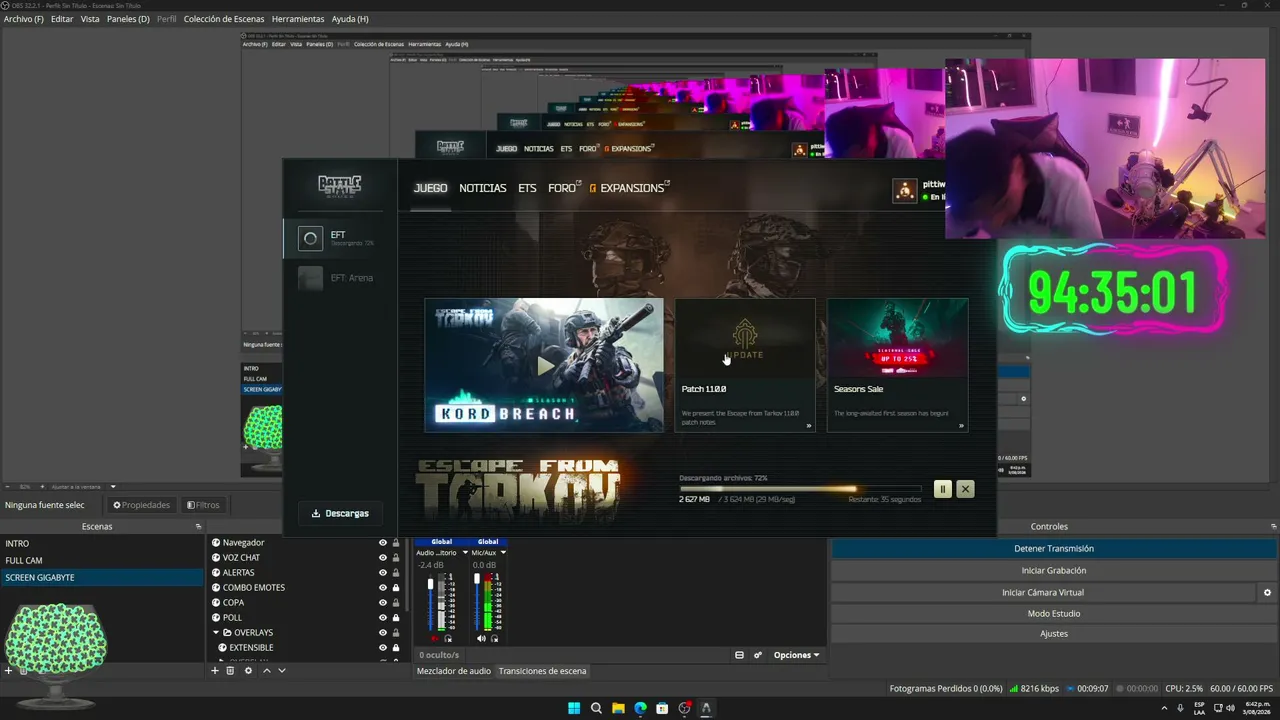Add a new scene with plus icon
Screen dimensions: 1280x720
tap(8, 671)
